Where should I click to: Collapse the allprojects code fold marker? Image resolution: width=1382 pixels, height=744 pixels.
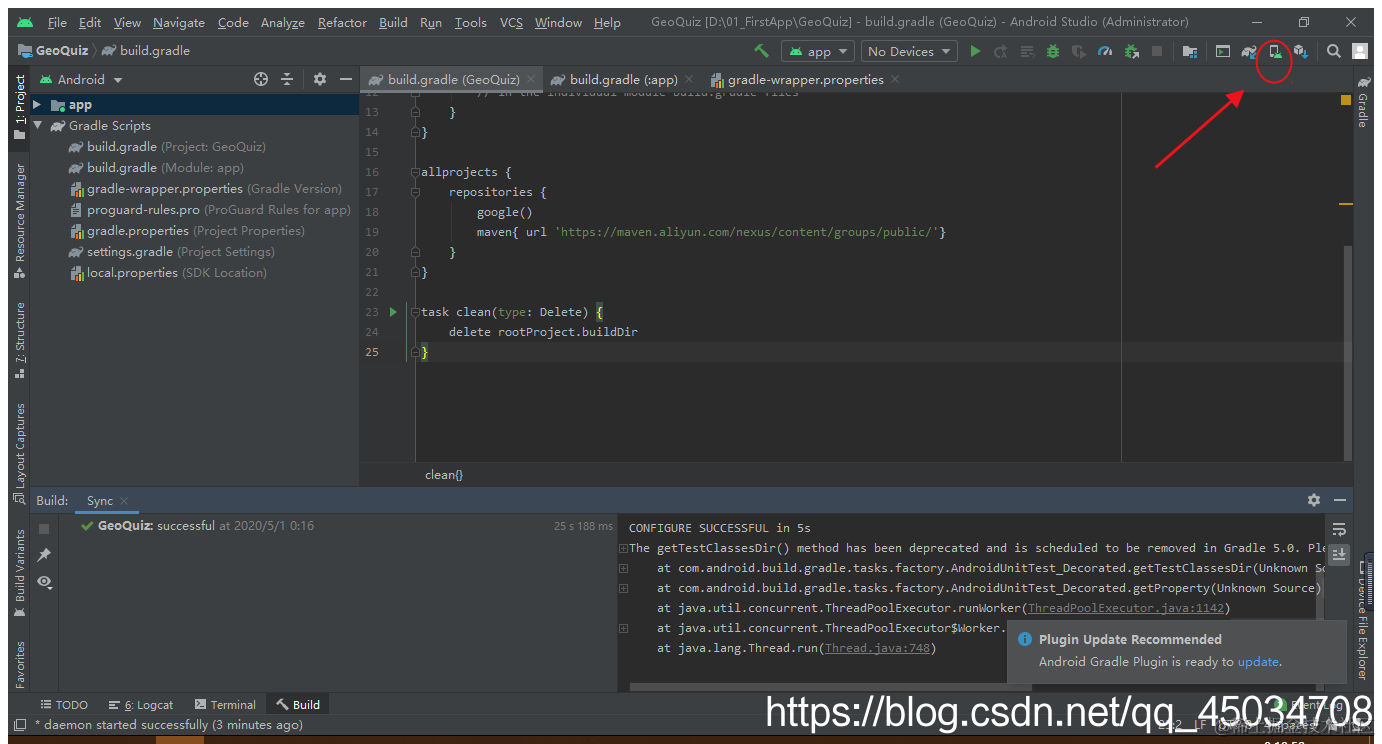click(415, 172)
